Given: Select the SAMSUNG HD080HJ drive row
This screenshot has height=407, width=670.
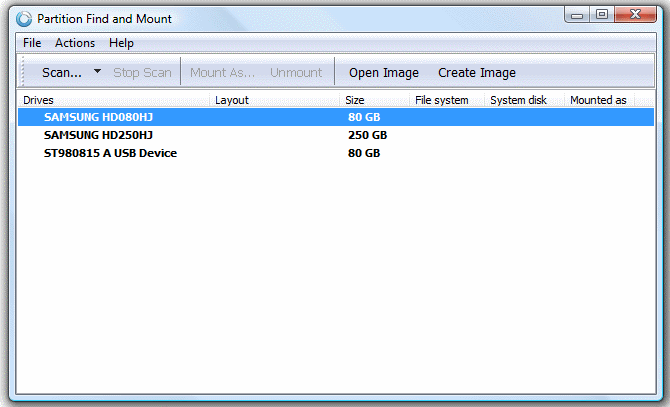Looking at the screenshot, I should (336, 117).
